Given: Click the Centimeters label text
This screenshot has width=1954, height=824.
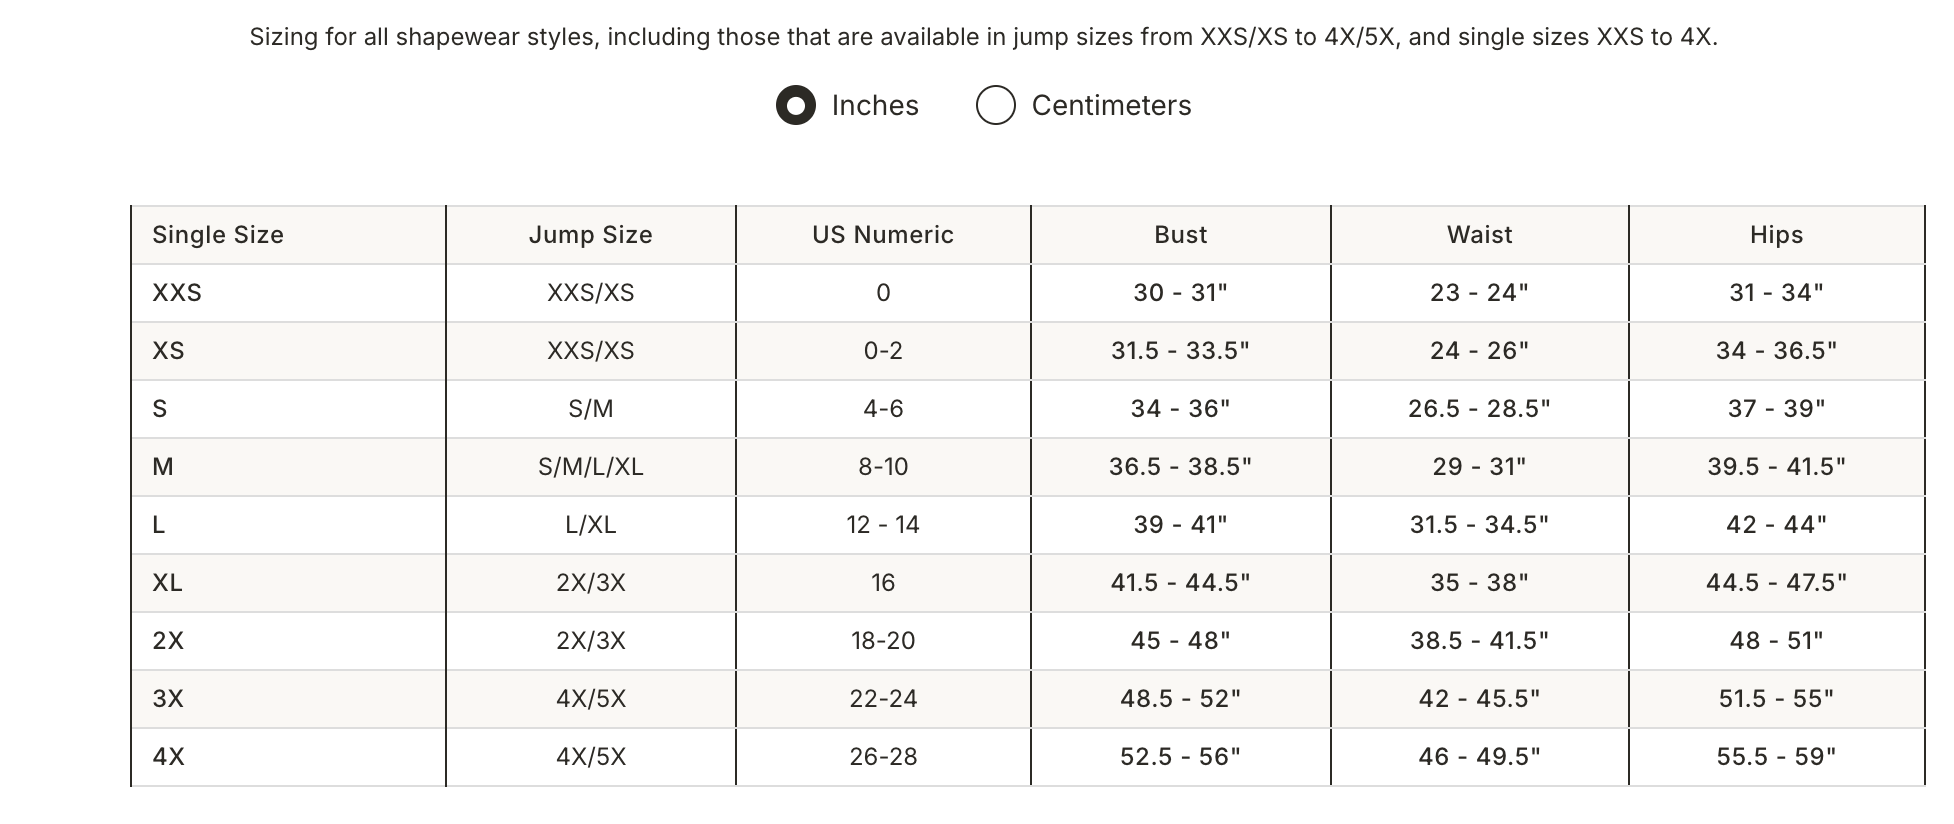Looking at the screenshot, I should (x=1111, y=105).
